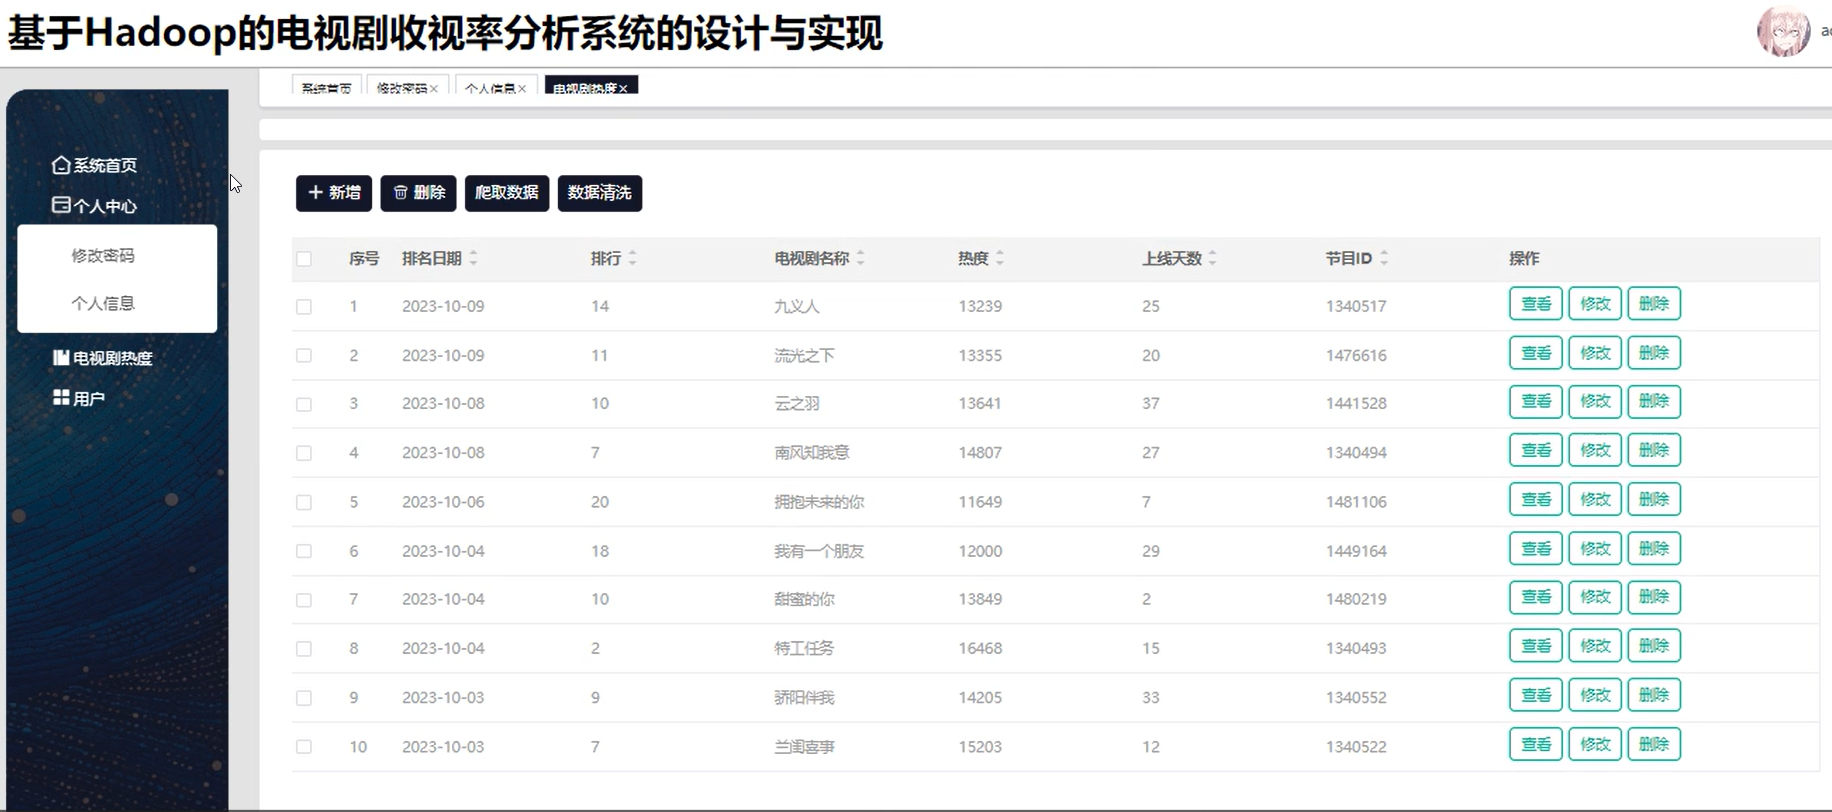View the 兰闺喜事 record

click(x=1536, y=744)
